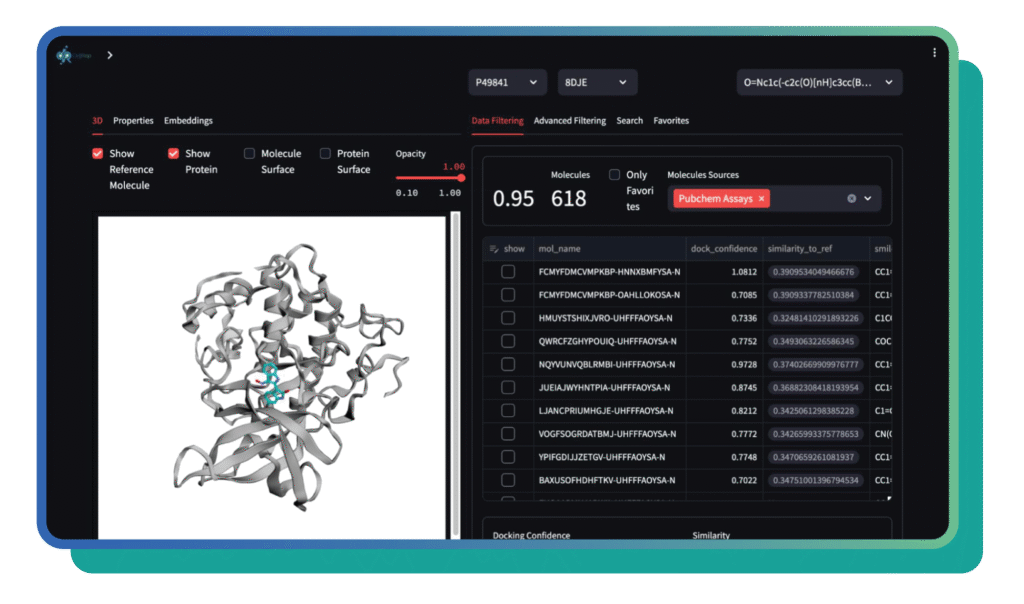Enable the Protein Surface checkbox

coord(325,154)
